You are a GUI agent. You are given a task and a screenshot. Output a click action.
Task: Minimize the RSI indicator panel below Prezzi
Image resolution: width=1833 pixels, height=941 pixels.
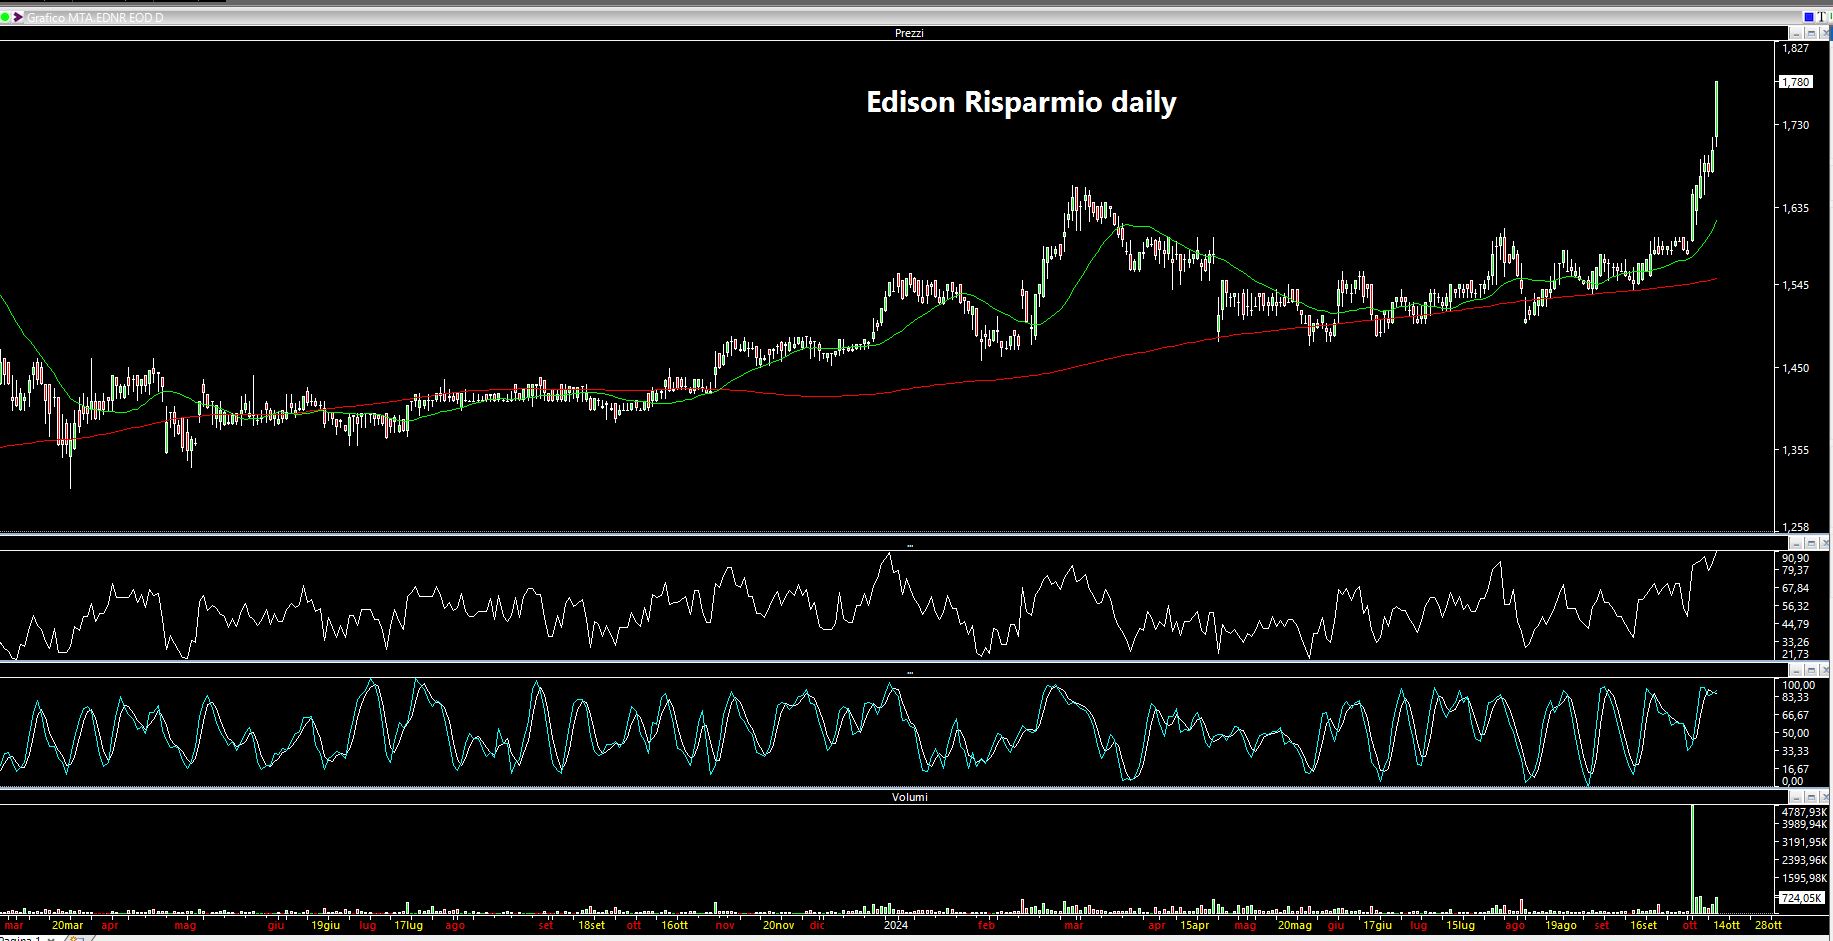pos(1796,543)
